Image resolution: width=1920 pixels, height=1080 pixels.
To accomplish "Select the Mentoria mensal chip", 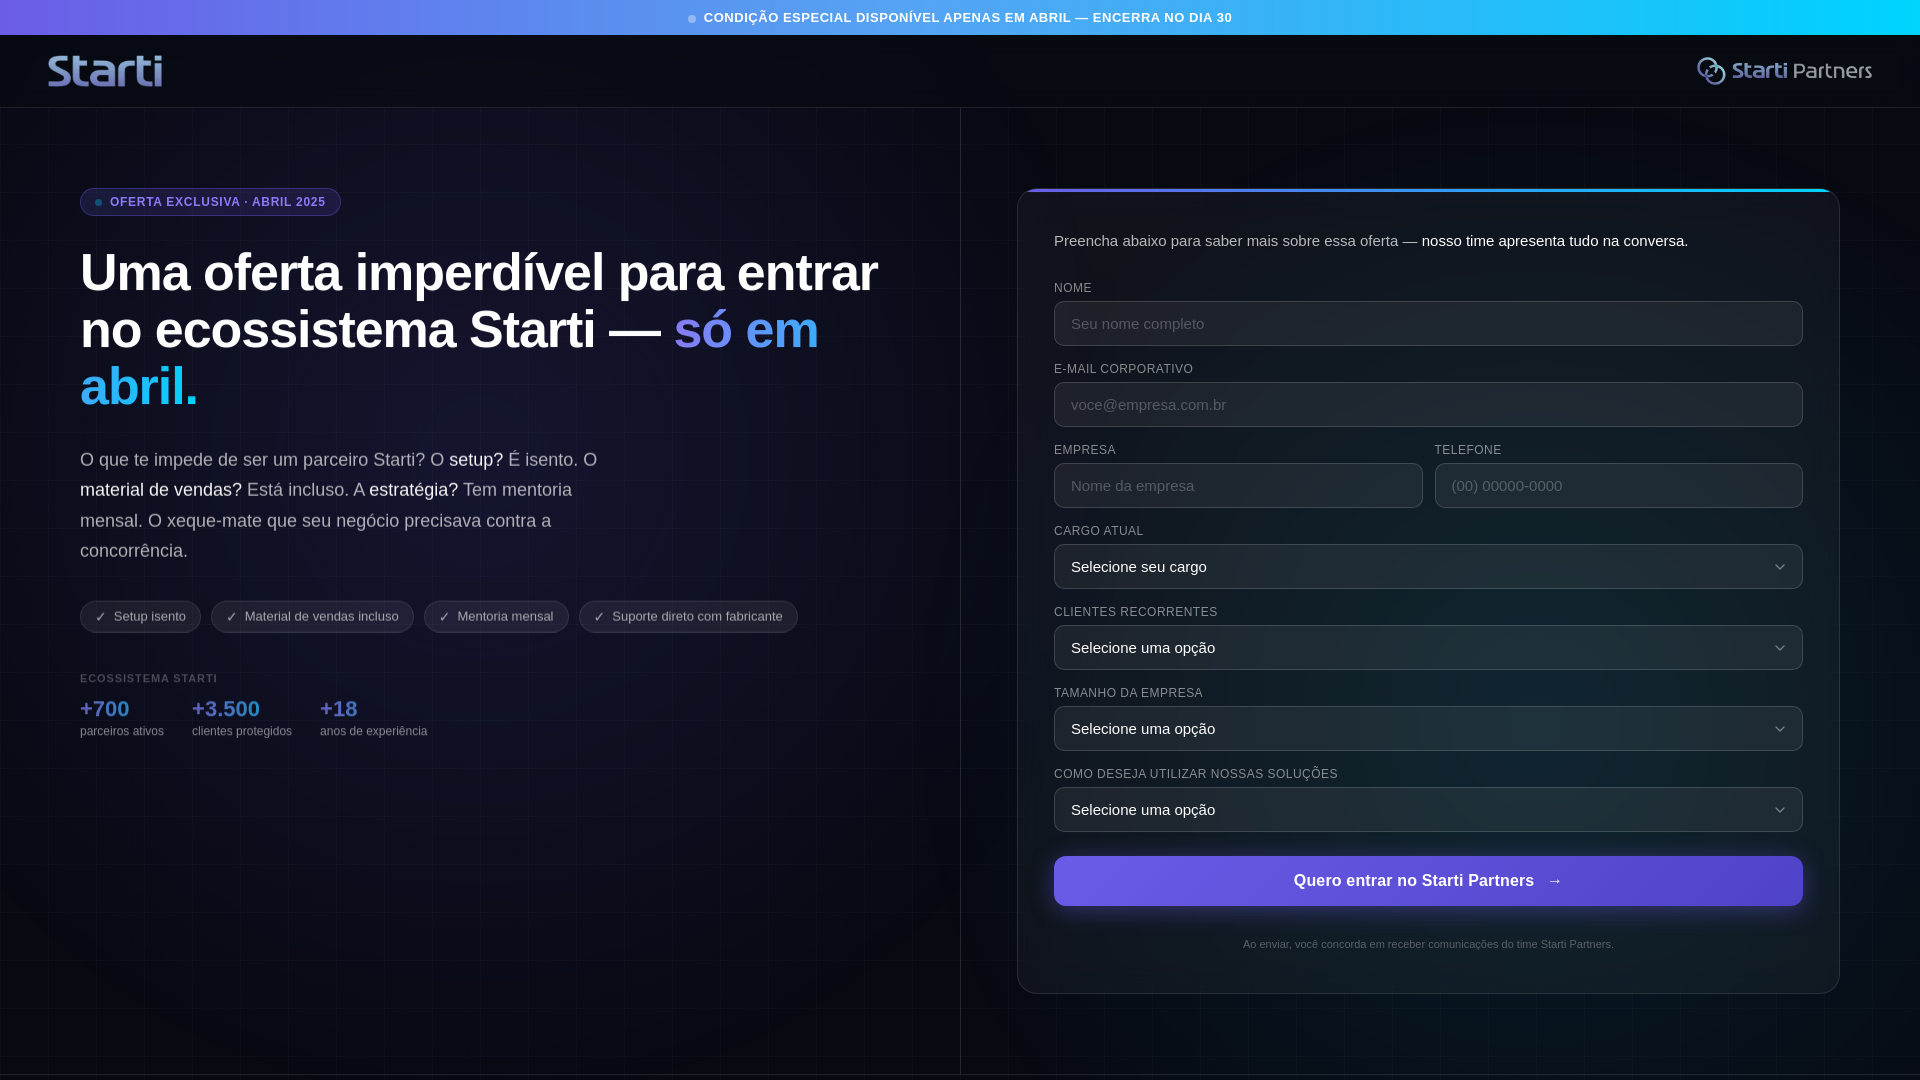I will 496,617.
